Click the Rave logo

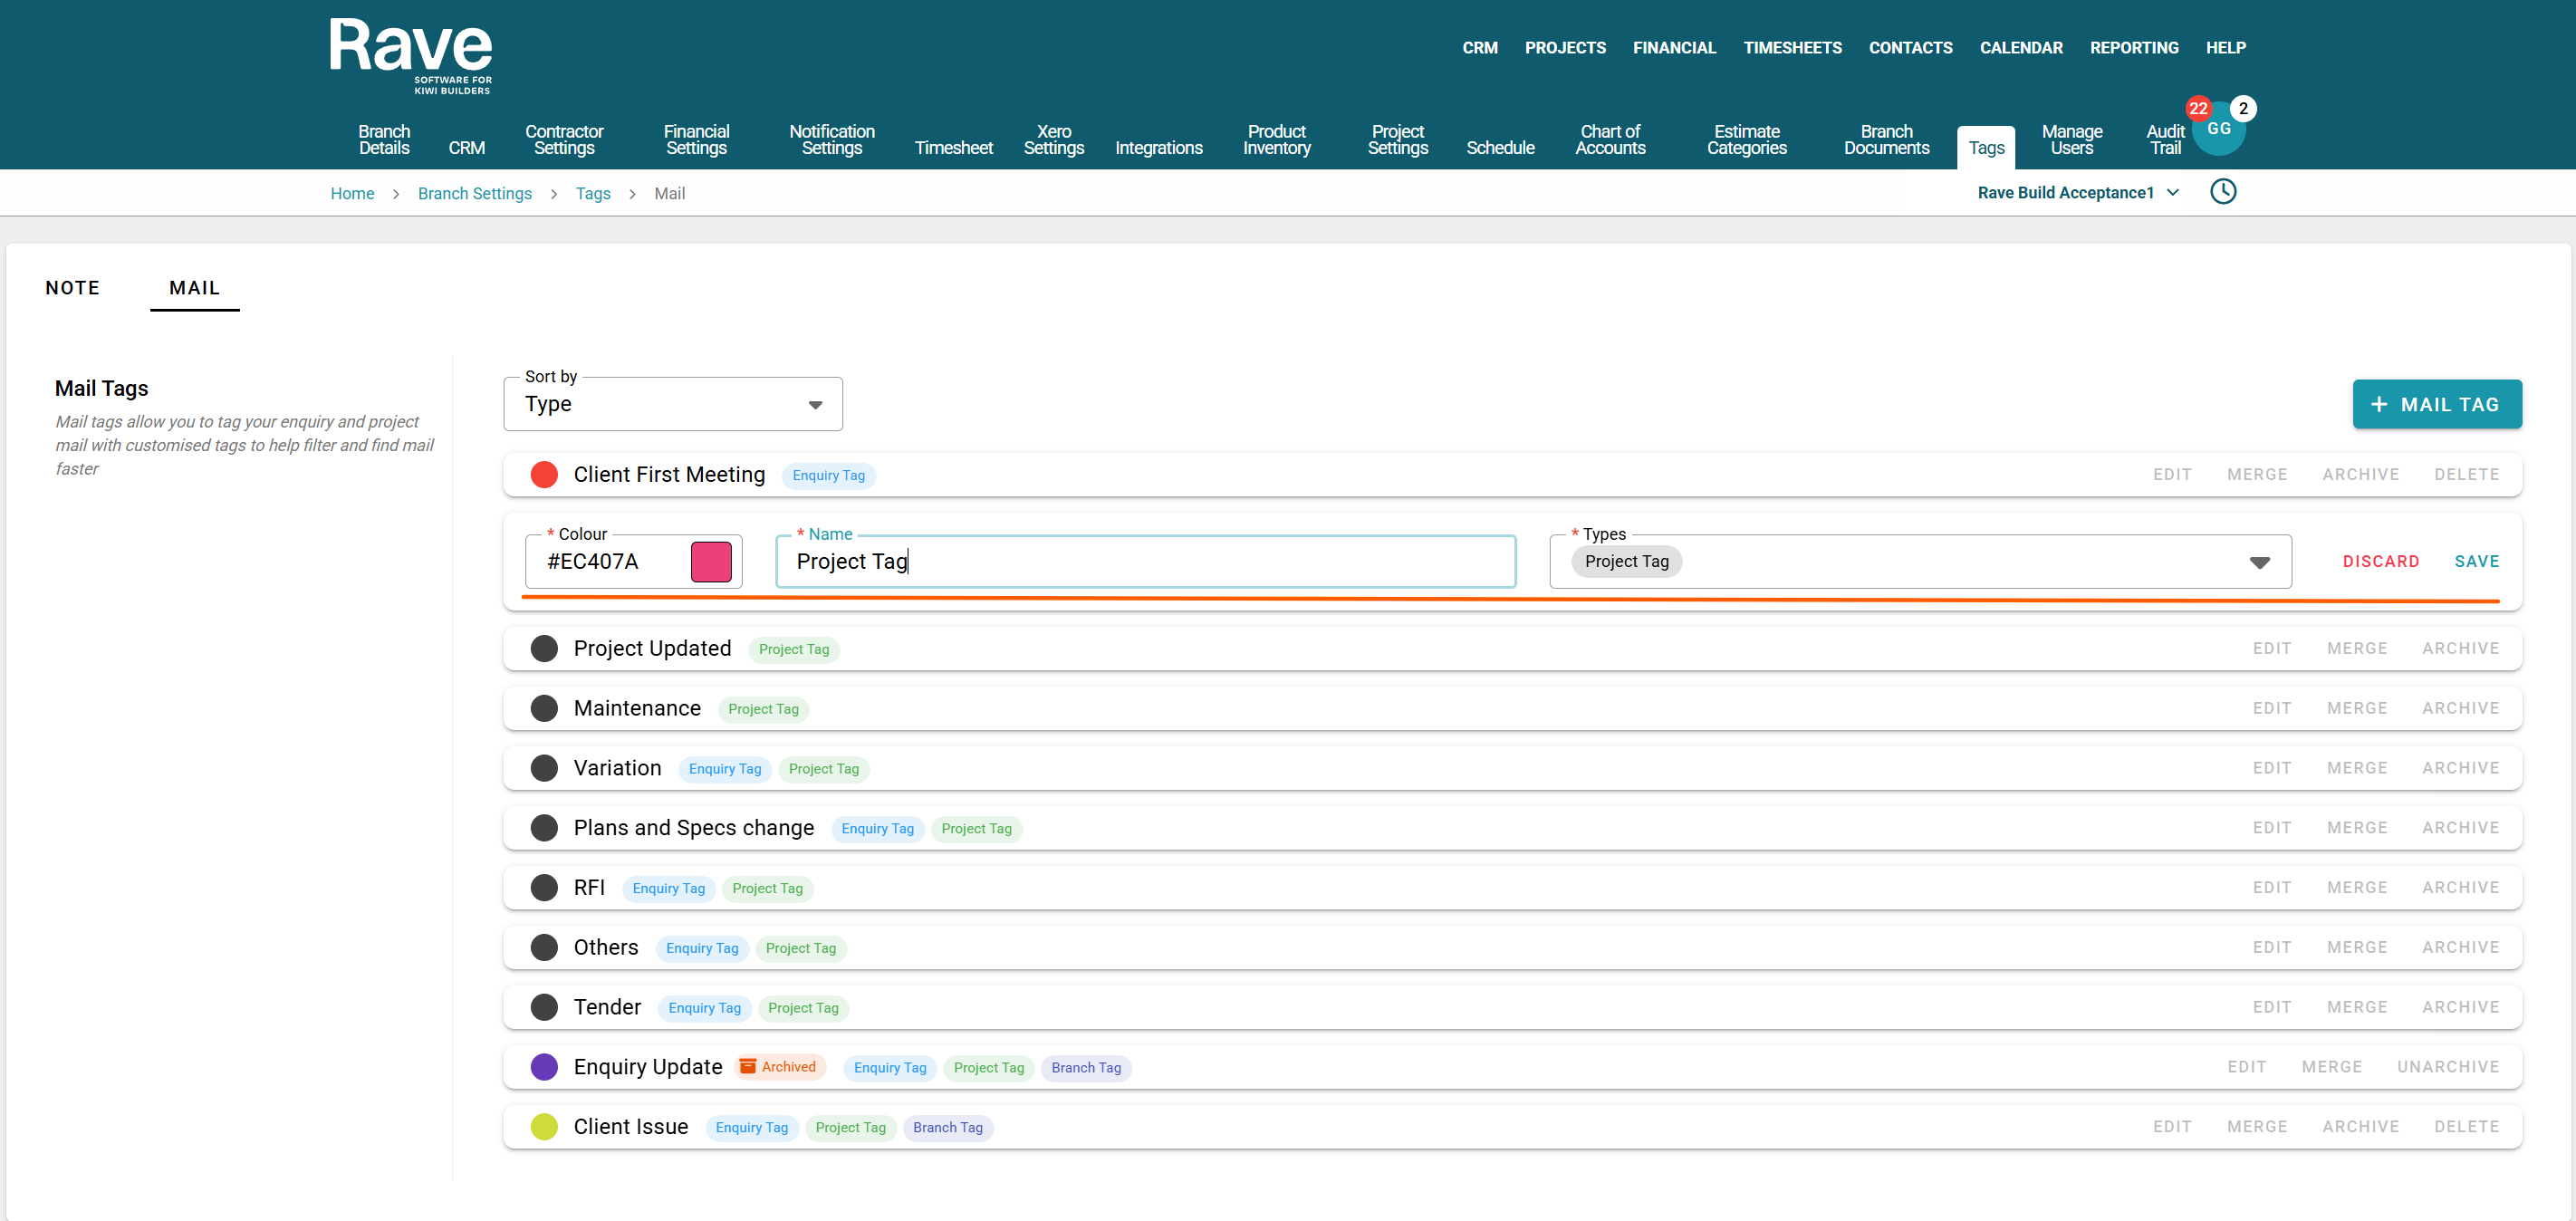click(410, 55)
